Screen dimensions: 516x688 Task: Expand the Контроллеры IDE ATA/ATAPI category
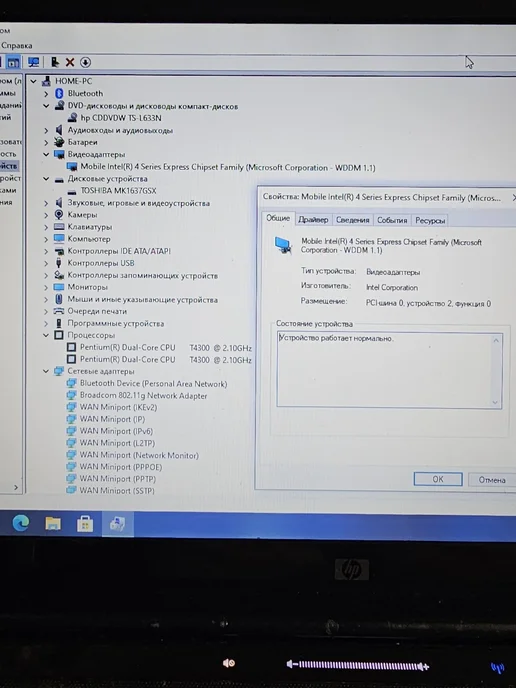coord(46,251)
